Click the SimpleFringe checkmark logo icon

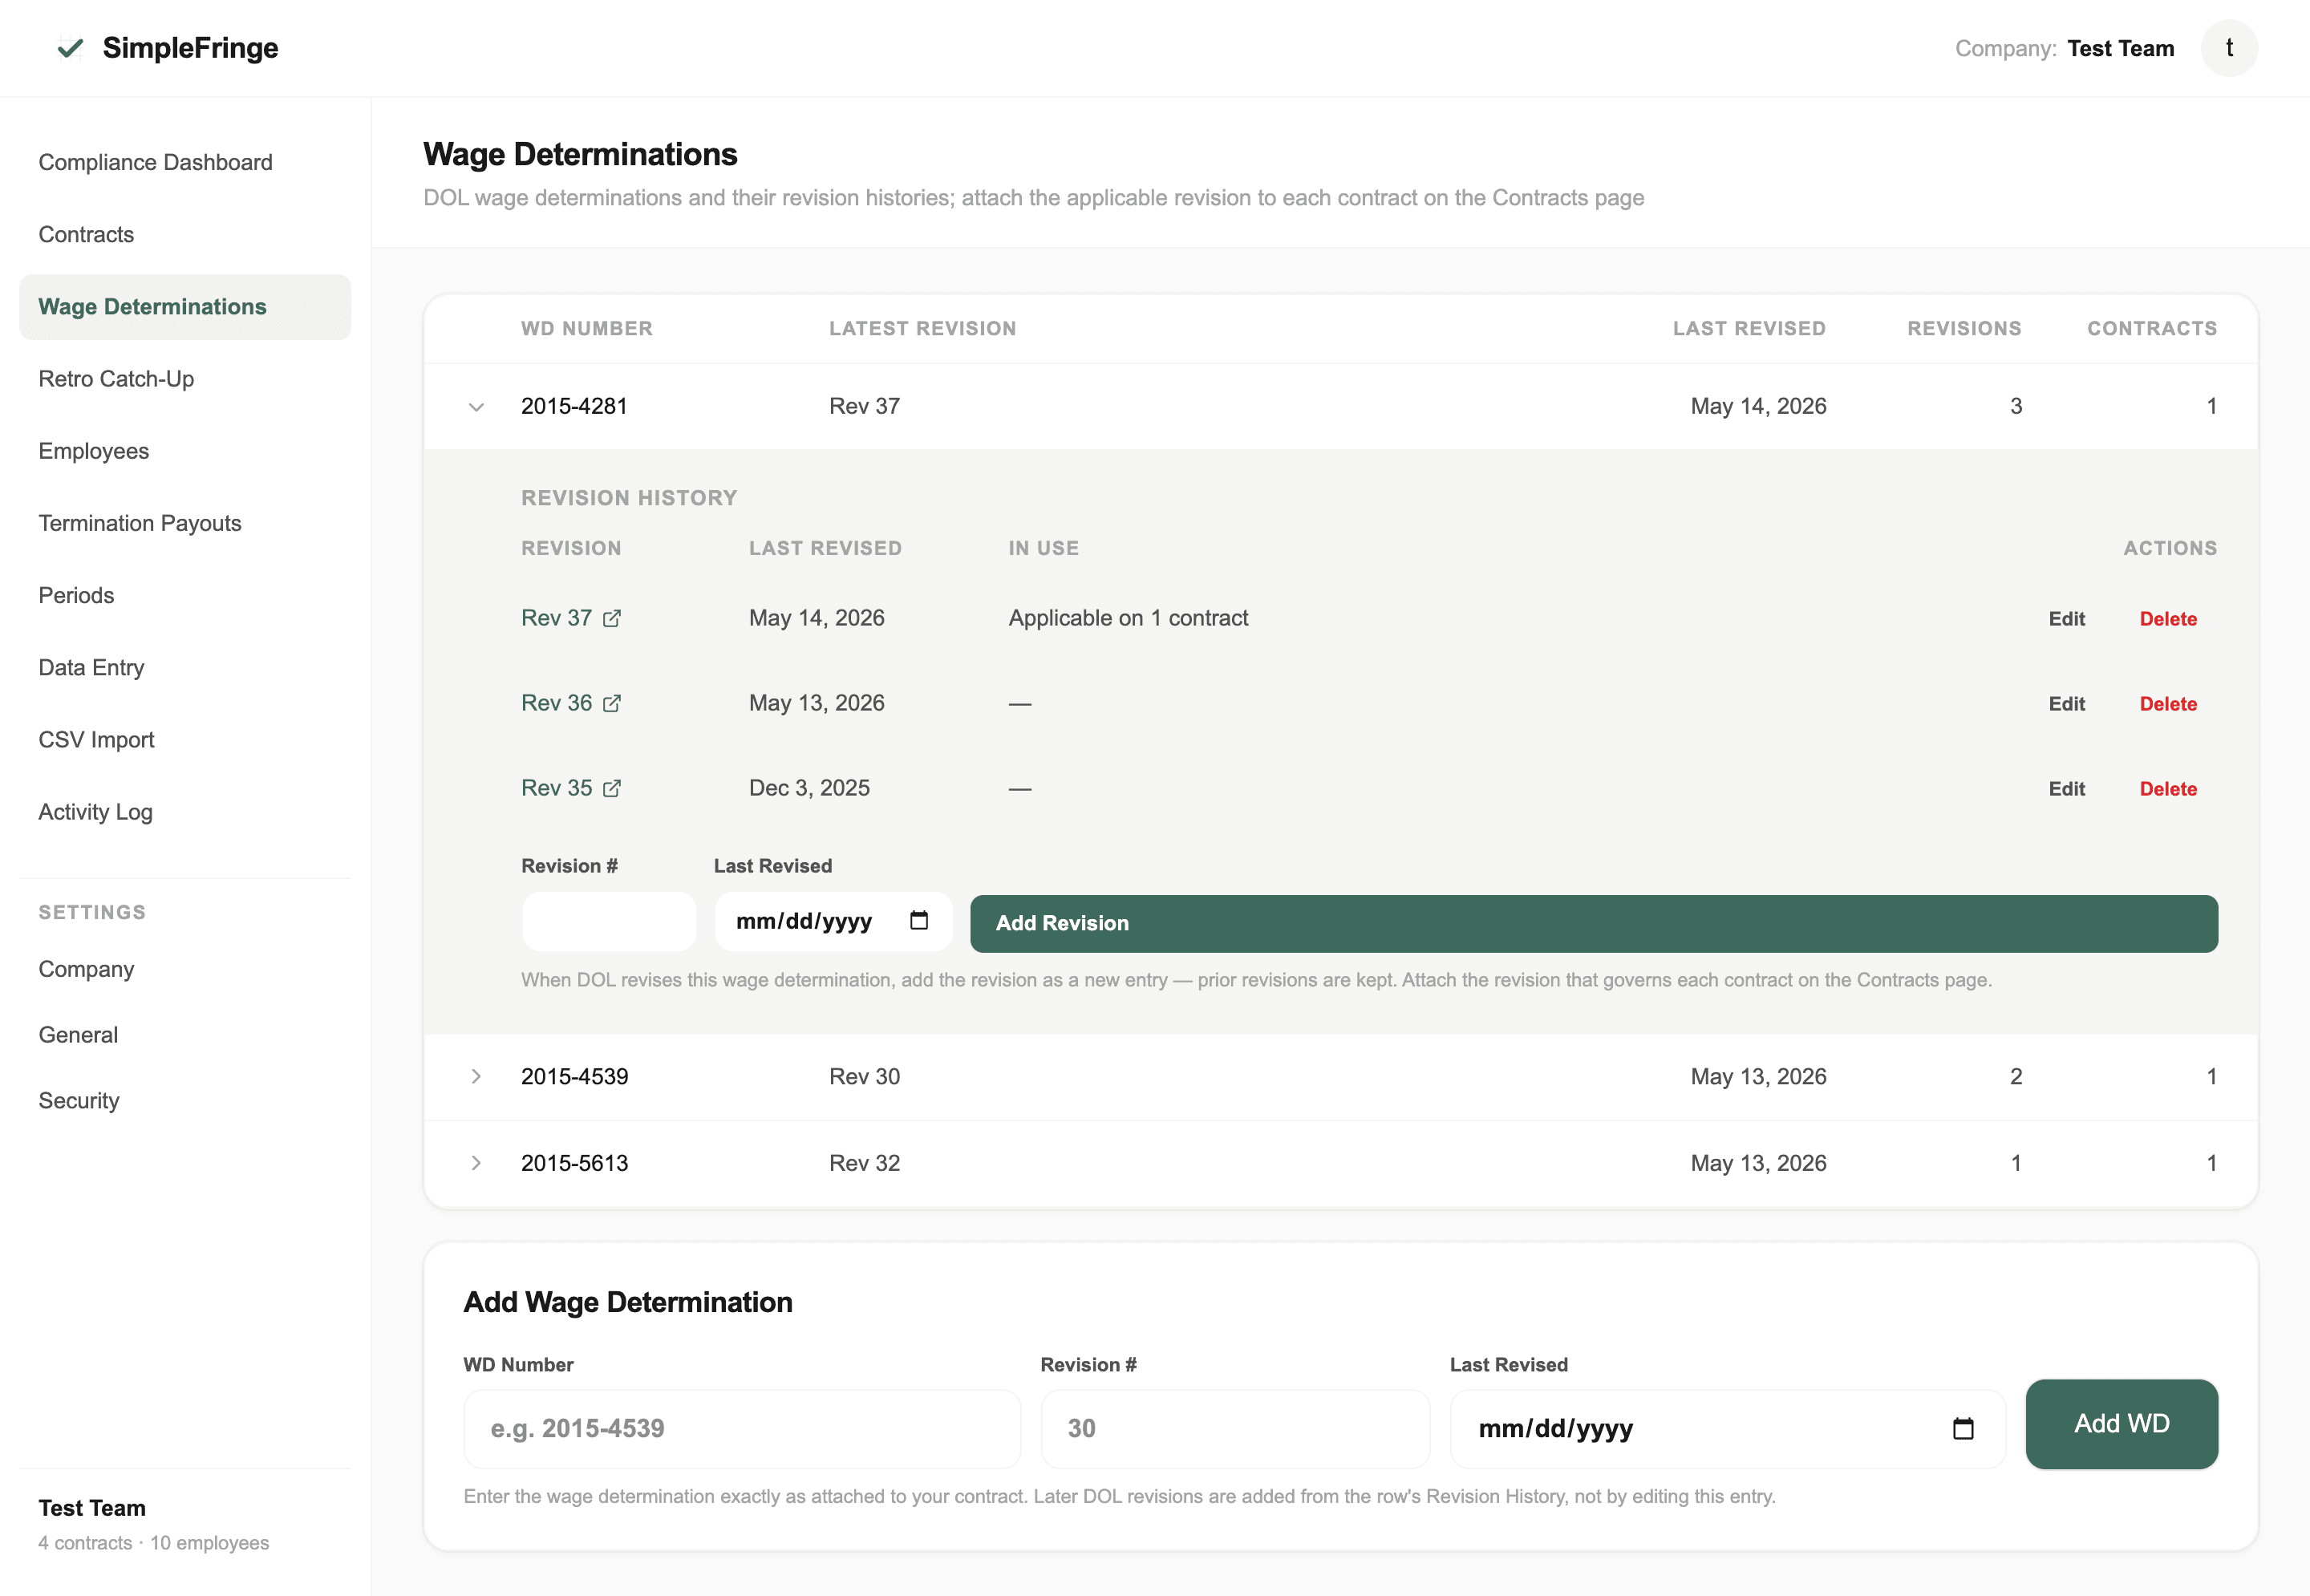click(x=70, y=48)
